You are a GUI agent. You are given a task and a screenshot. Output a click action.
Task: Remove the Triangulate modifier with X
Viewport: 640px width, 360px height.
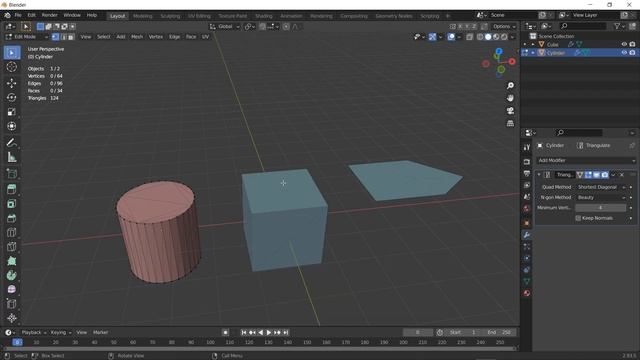coord(622,175)
